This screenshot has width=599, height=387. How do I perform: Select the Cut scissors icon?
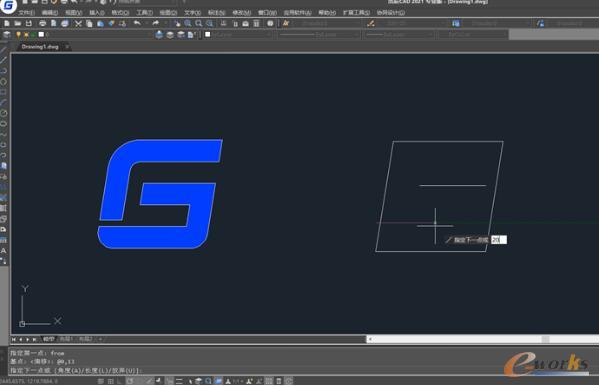pyautogui.click(x=78, y=24)
